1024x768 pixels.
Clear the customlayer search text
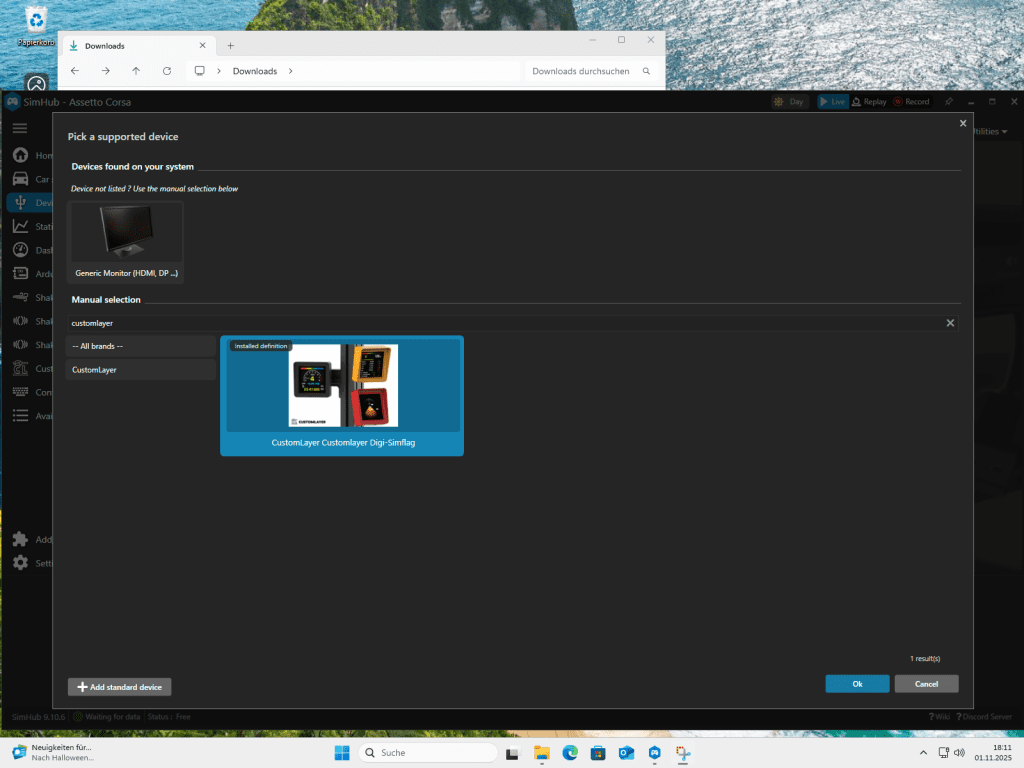point(950,323)
